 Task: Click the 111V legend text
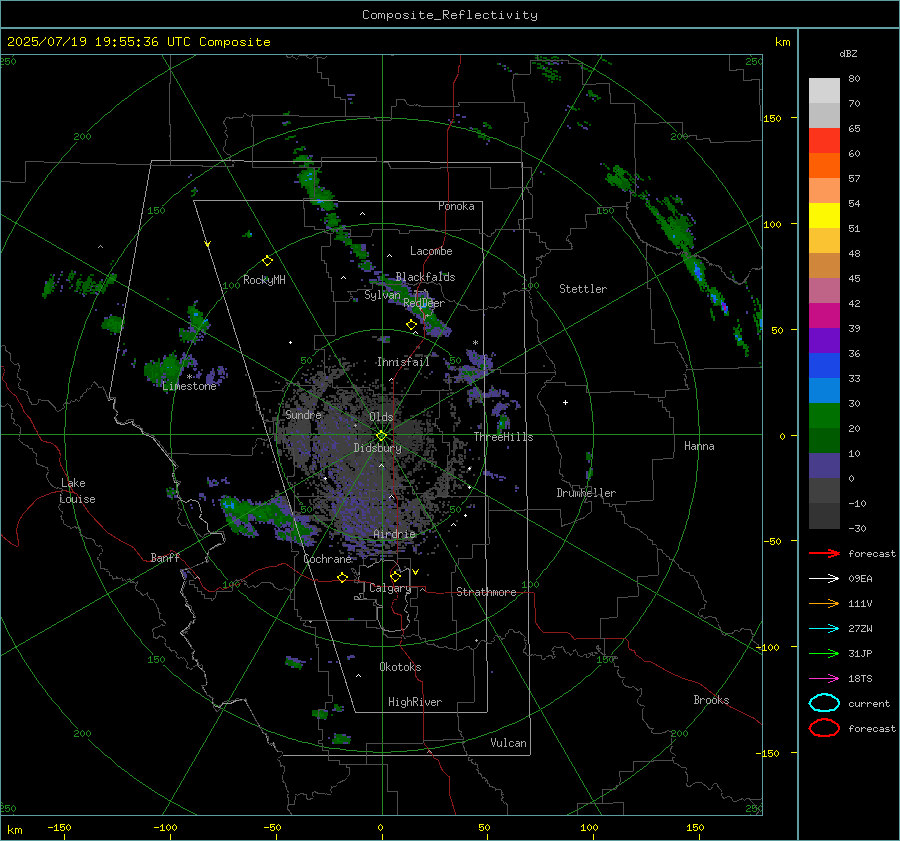860,604
